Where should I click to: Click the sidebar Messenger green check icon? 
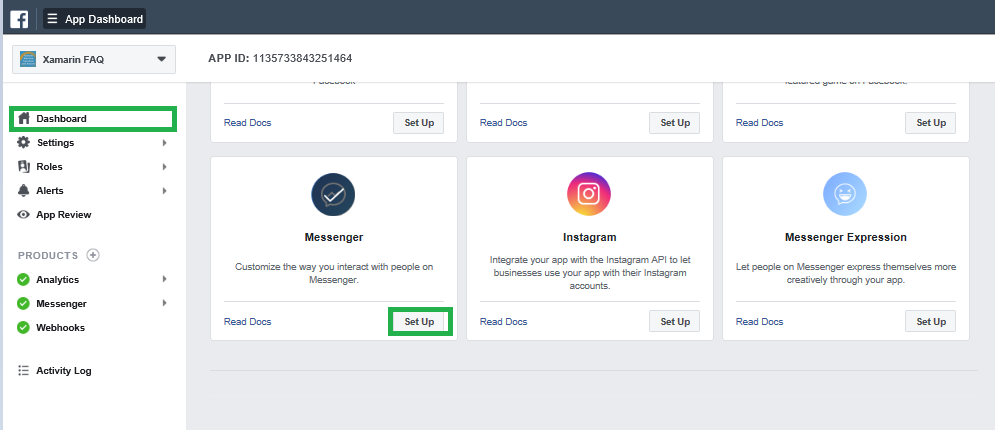pos(24,304)
